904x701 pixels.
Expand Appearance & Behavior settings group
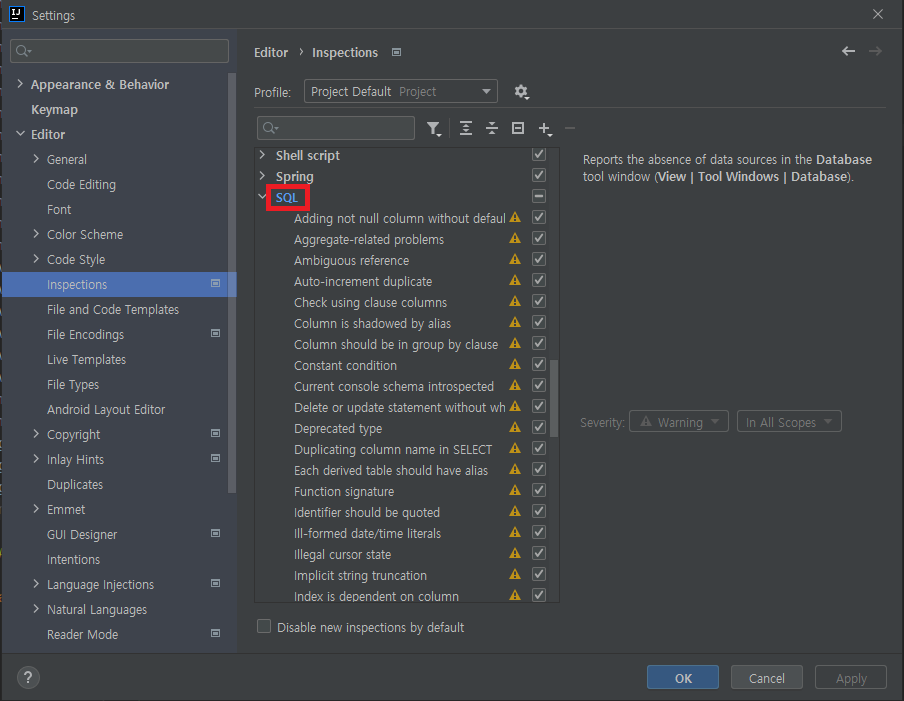[20, 84]
